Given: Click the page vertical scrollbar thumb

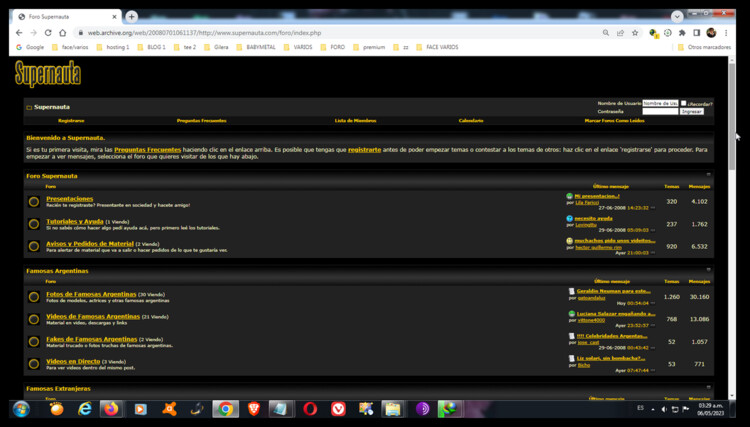Looking at the screenshot, I should tap(732, 116).
